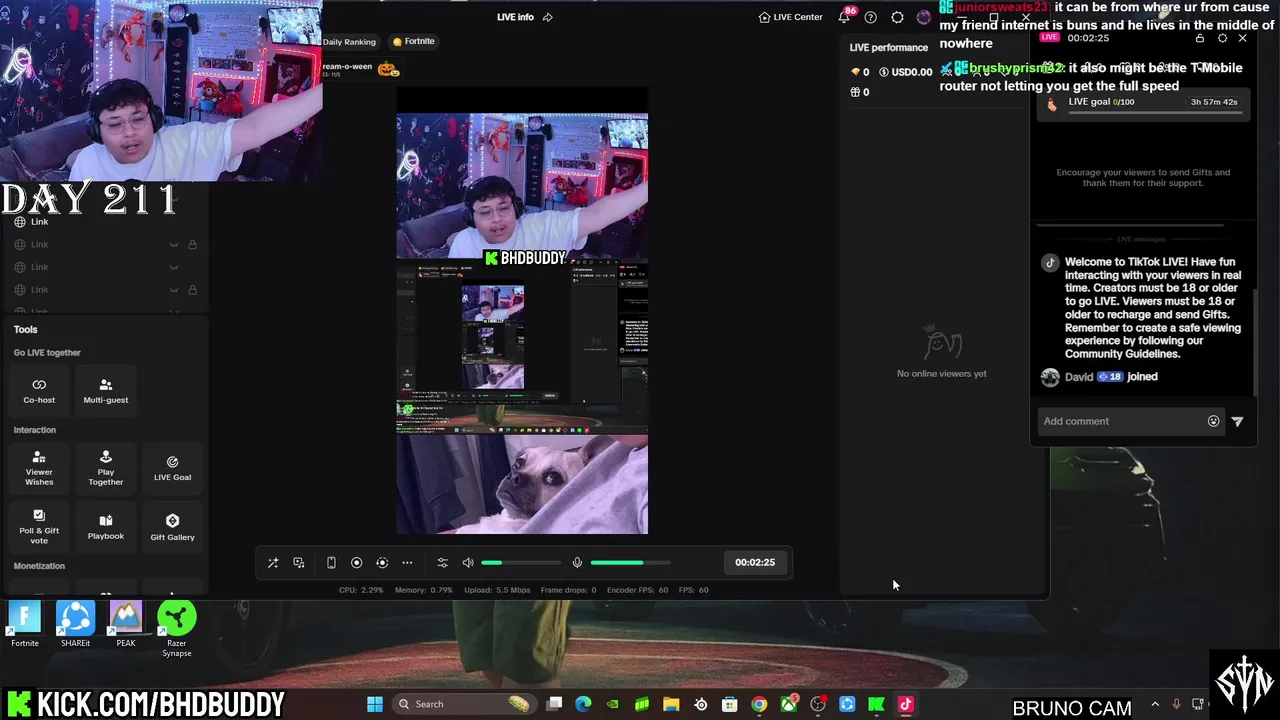Open the LIVE Goal tool tile

coord(172,469)
